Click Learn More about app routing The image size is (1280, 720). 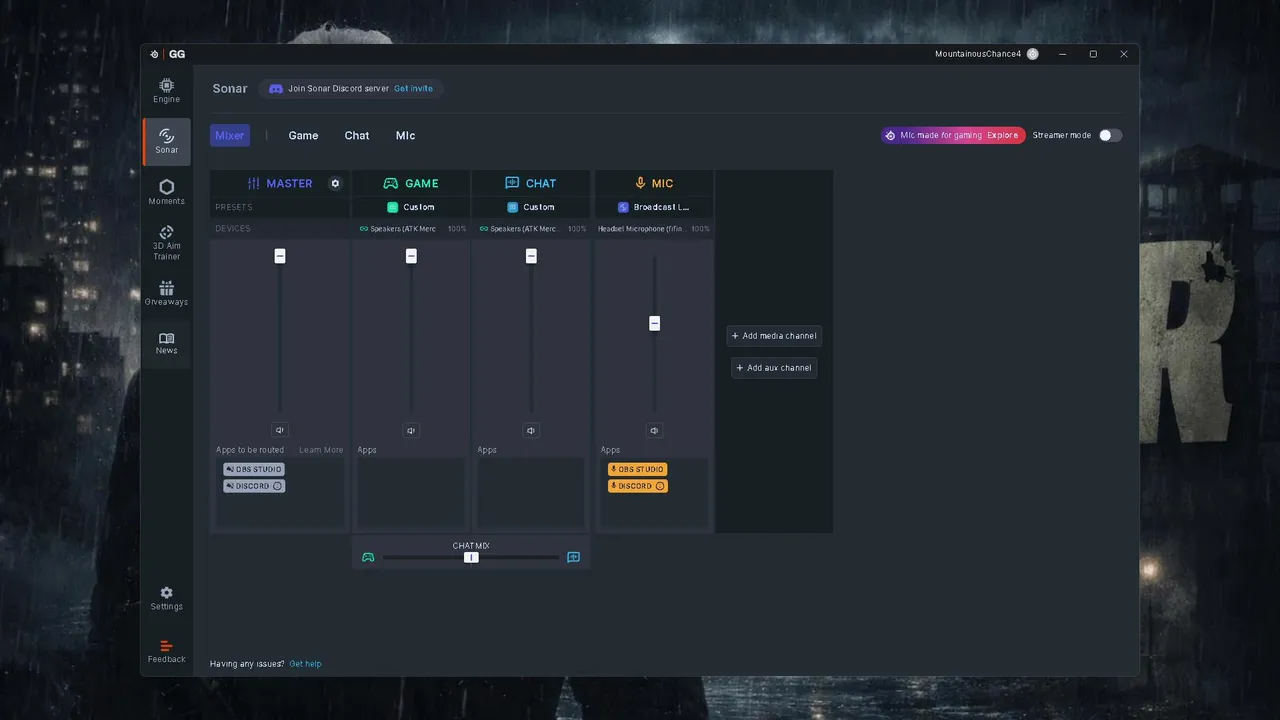coord(321,450)
